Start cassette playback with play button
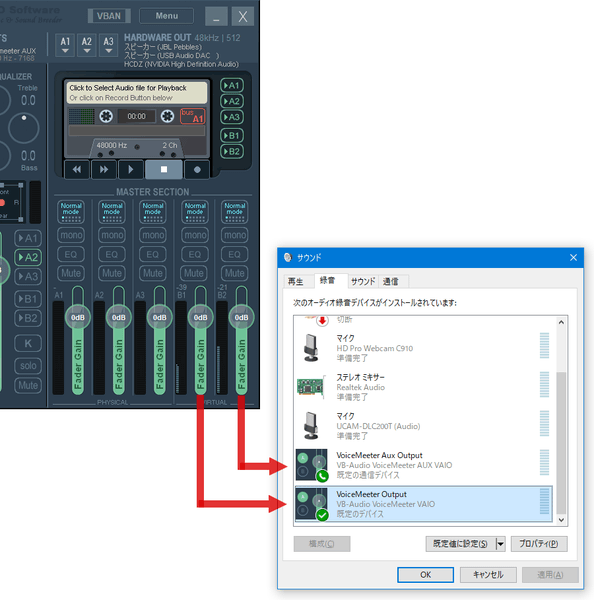 pos(131,170)
